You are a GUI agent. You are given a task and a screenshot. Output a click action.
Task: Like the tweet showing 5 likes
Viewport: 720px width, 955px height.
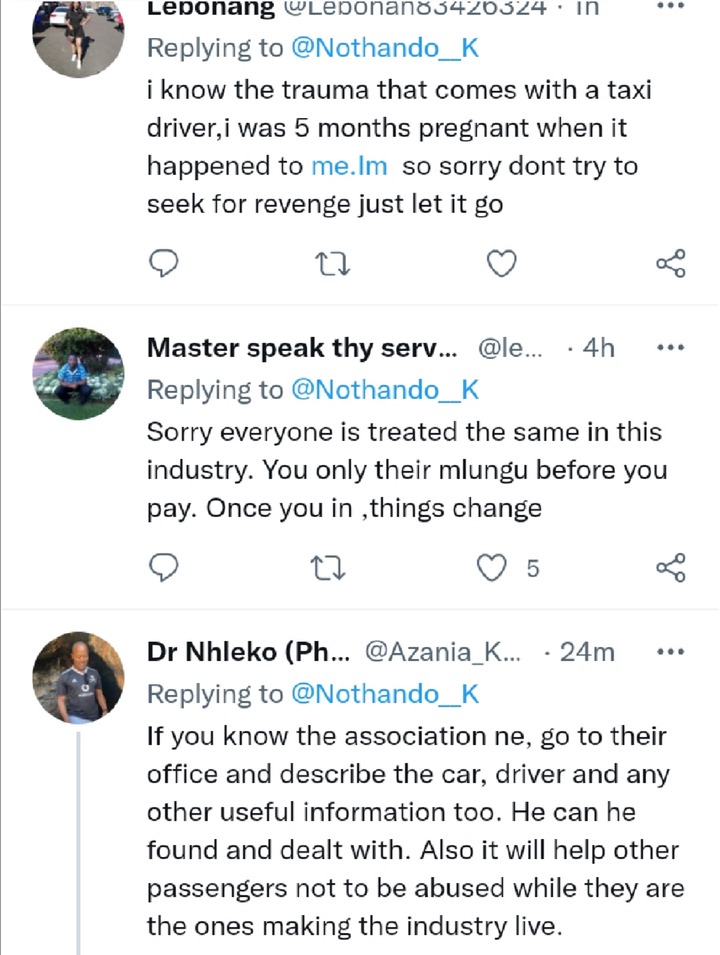point(491,568)
